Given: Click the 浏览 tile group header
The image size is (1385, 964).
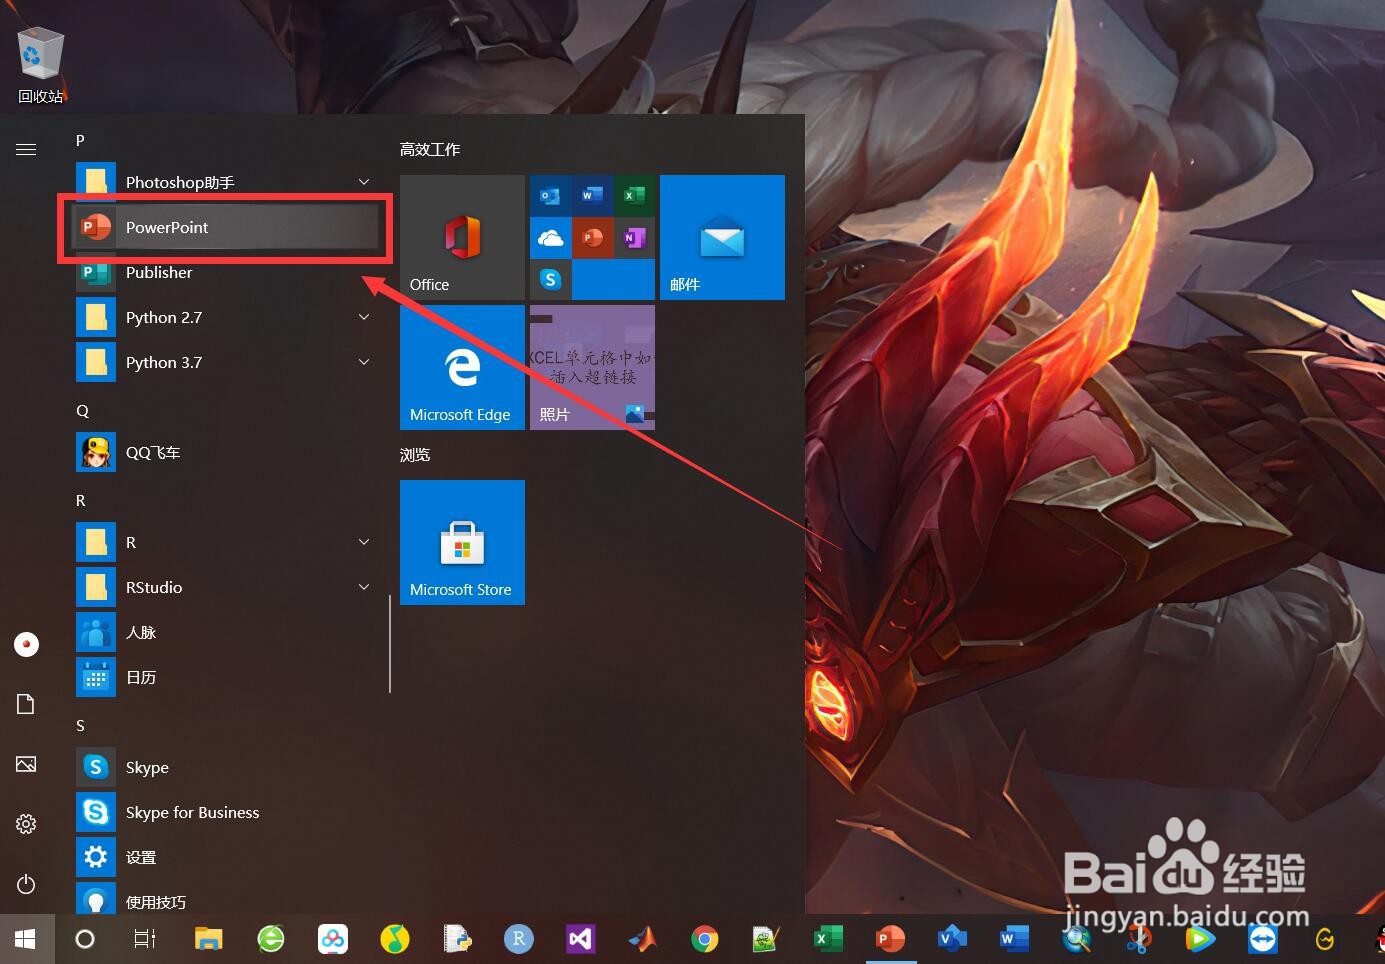Looking at the screenshot, I should [x=415, y=454].
